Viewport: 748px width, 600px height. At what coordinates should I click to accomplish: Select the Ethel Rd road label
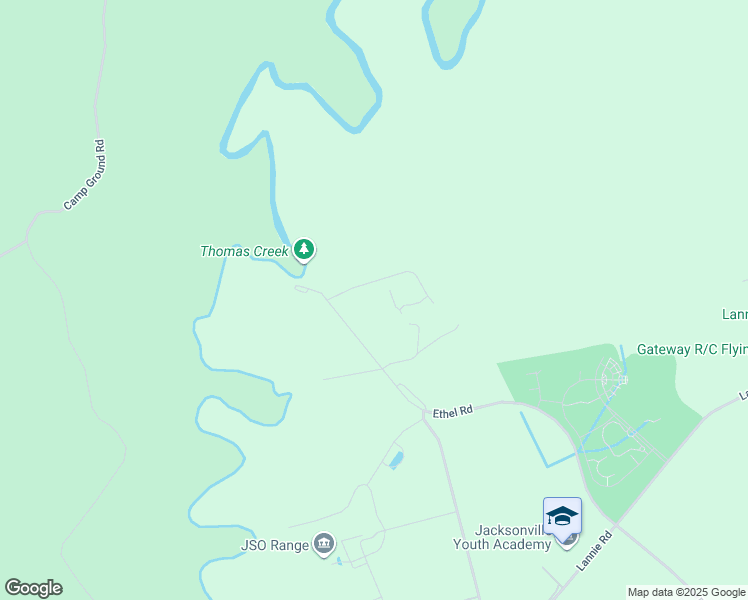click(x=452, y=412)
